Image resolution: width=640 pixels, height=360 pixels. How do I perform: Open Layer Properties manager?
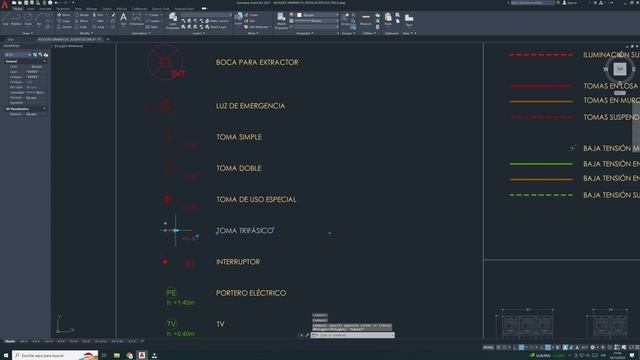[x=173, y=21]
